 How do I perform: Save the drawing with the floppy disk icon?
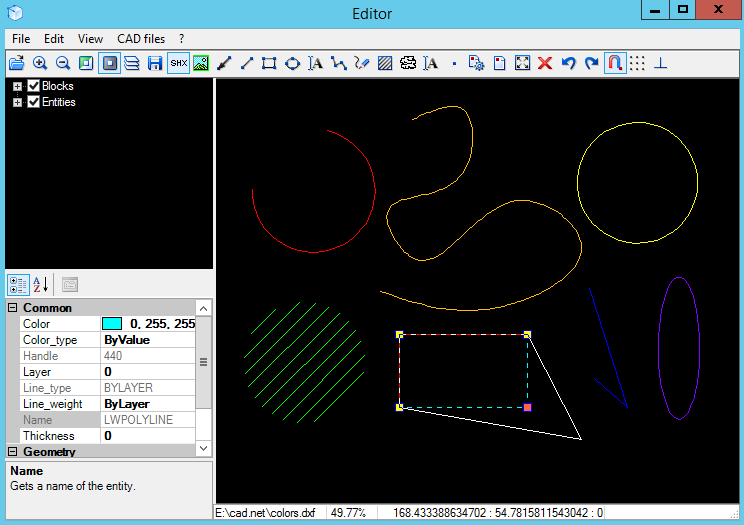(155, 63)
